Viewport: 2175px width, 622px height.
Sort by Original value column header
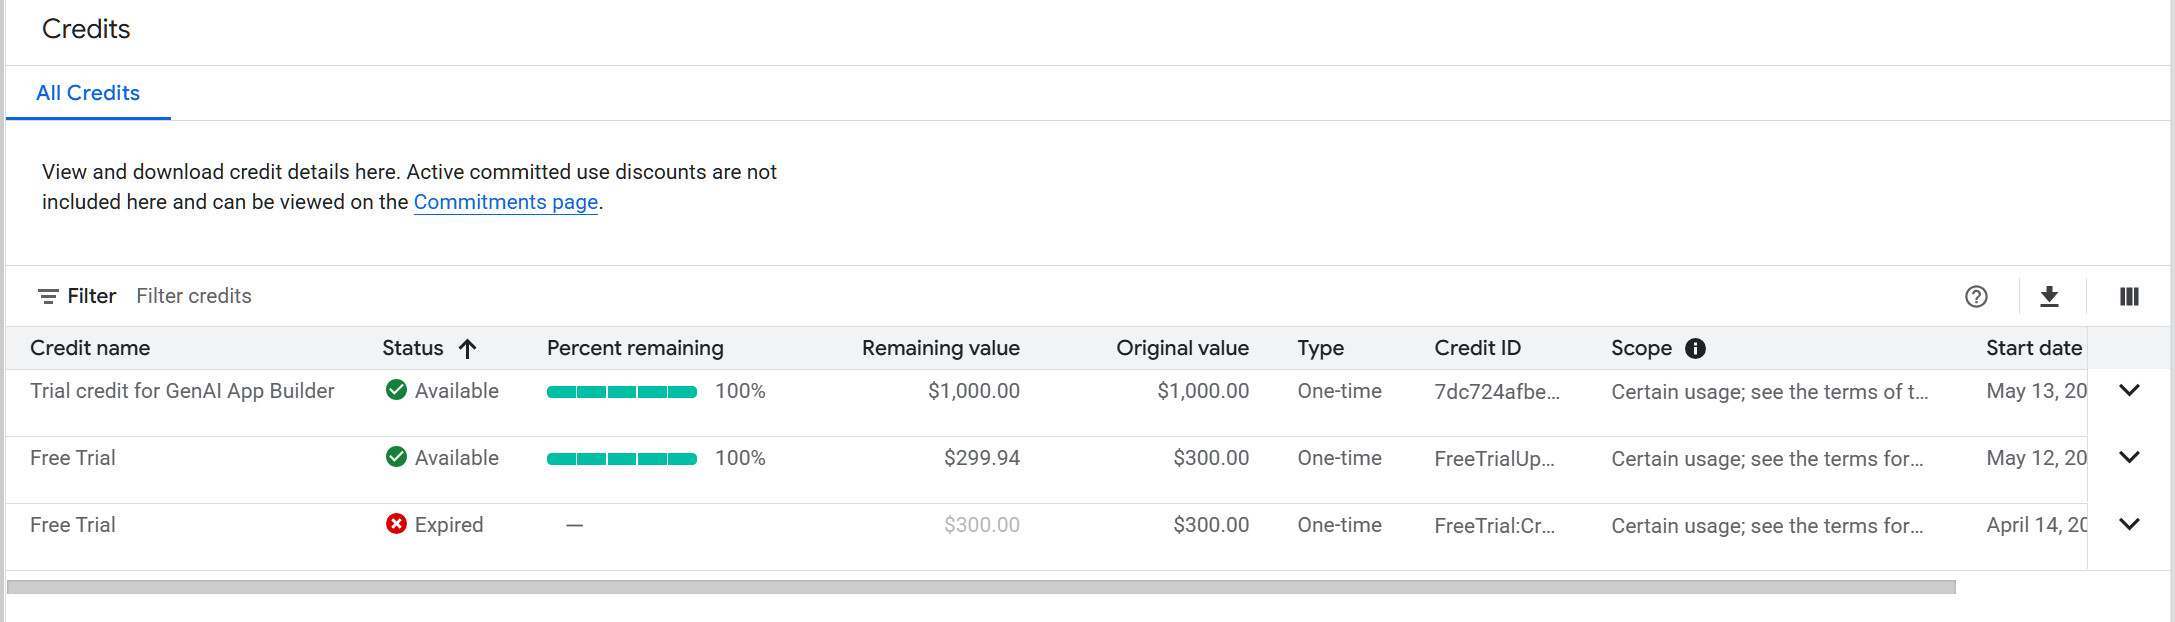pos(1182,348)
